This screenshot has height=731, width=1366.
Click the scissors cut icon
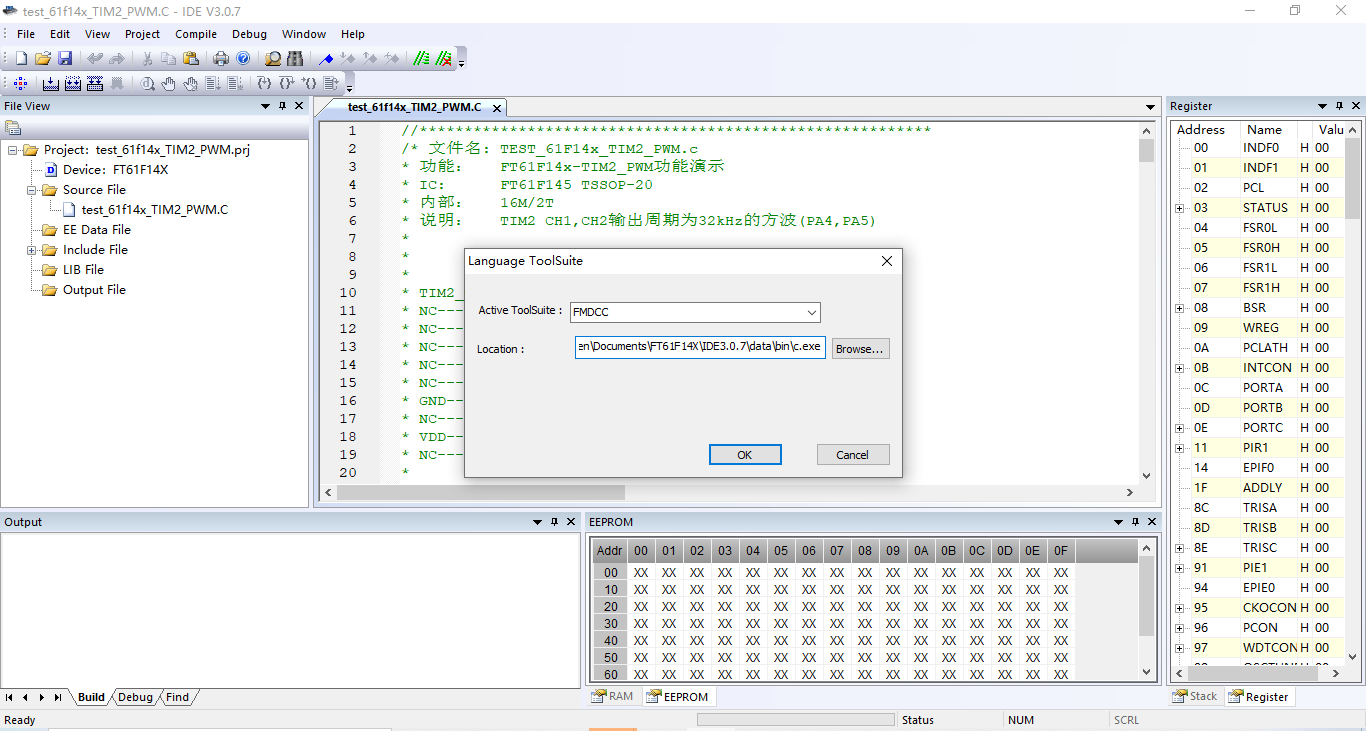[147, 59]
